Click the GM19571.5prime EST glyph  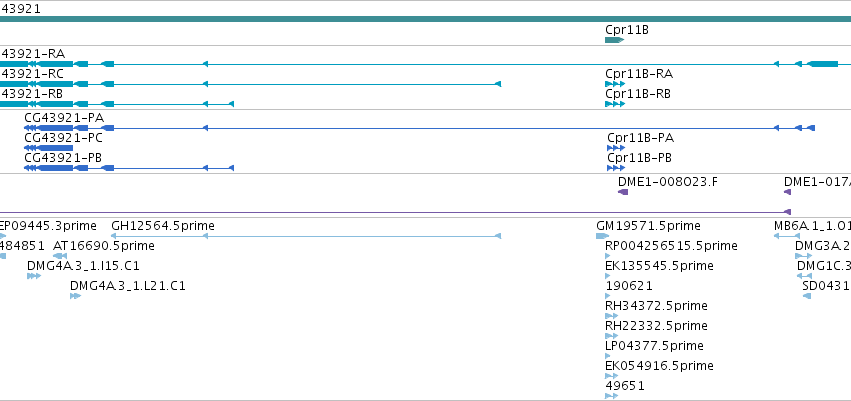click(x=602, y=236)
